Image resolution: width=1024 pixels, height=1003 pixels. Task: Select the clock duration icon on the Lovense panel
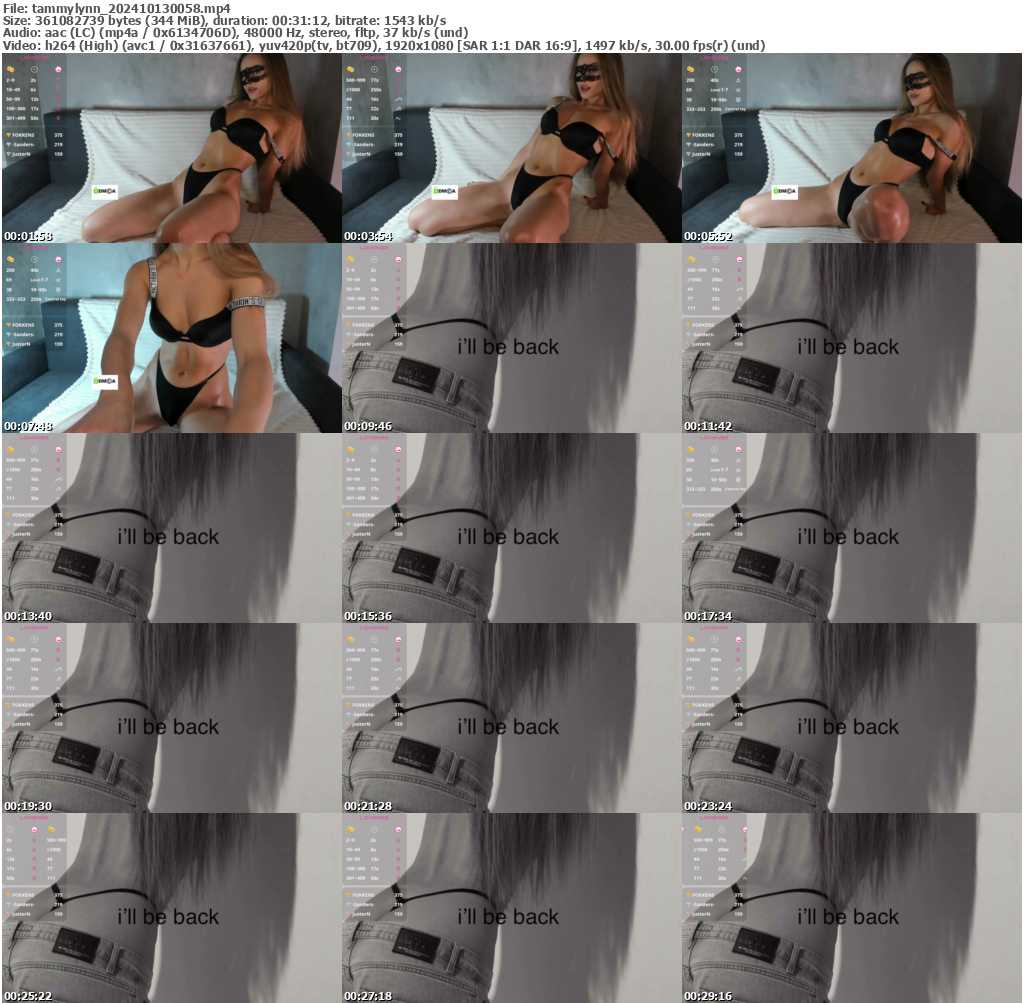(34, 69)
